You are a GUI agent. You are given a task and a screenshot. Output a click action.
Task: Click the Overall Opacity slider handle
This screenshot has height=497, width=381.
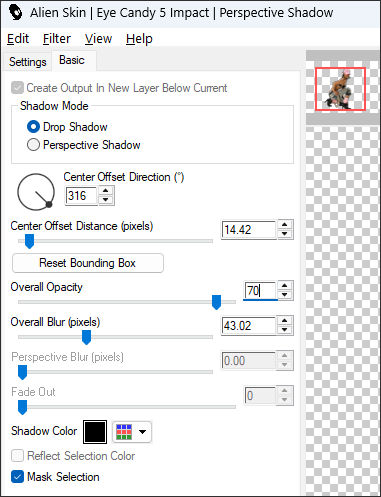(x=216, y=302)
